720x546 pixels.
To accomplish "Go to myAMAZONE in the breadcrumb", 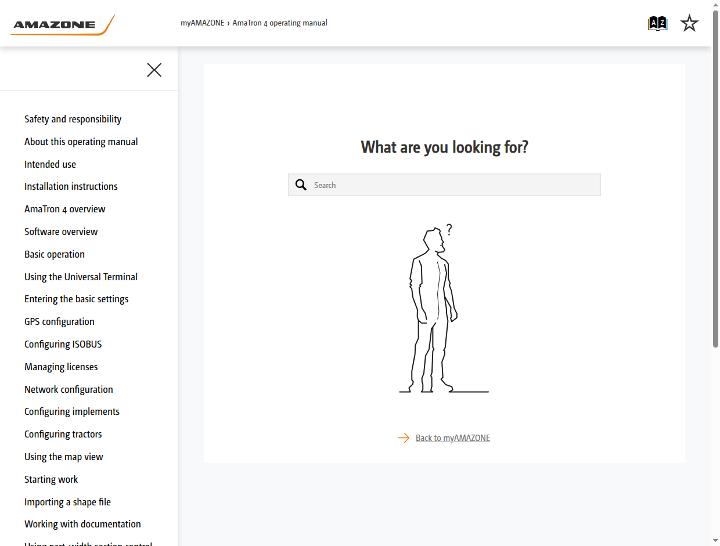I will coord(202,23).
